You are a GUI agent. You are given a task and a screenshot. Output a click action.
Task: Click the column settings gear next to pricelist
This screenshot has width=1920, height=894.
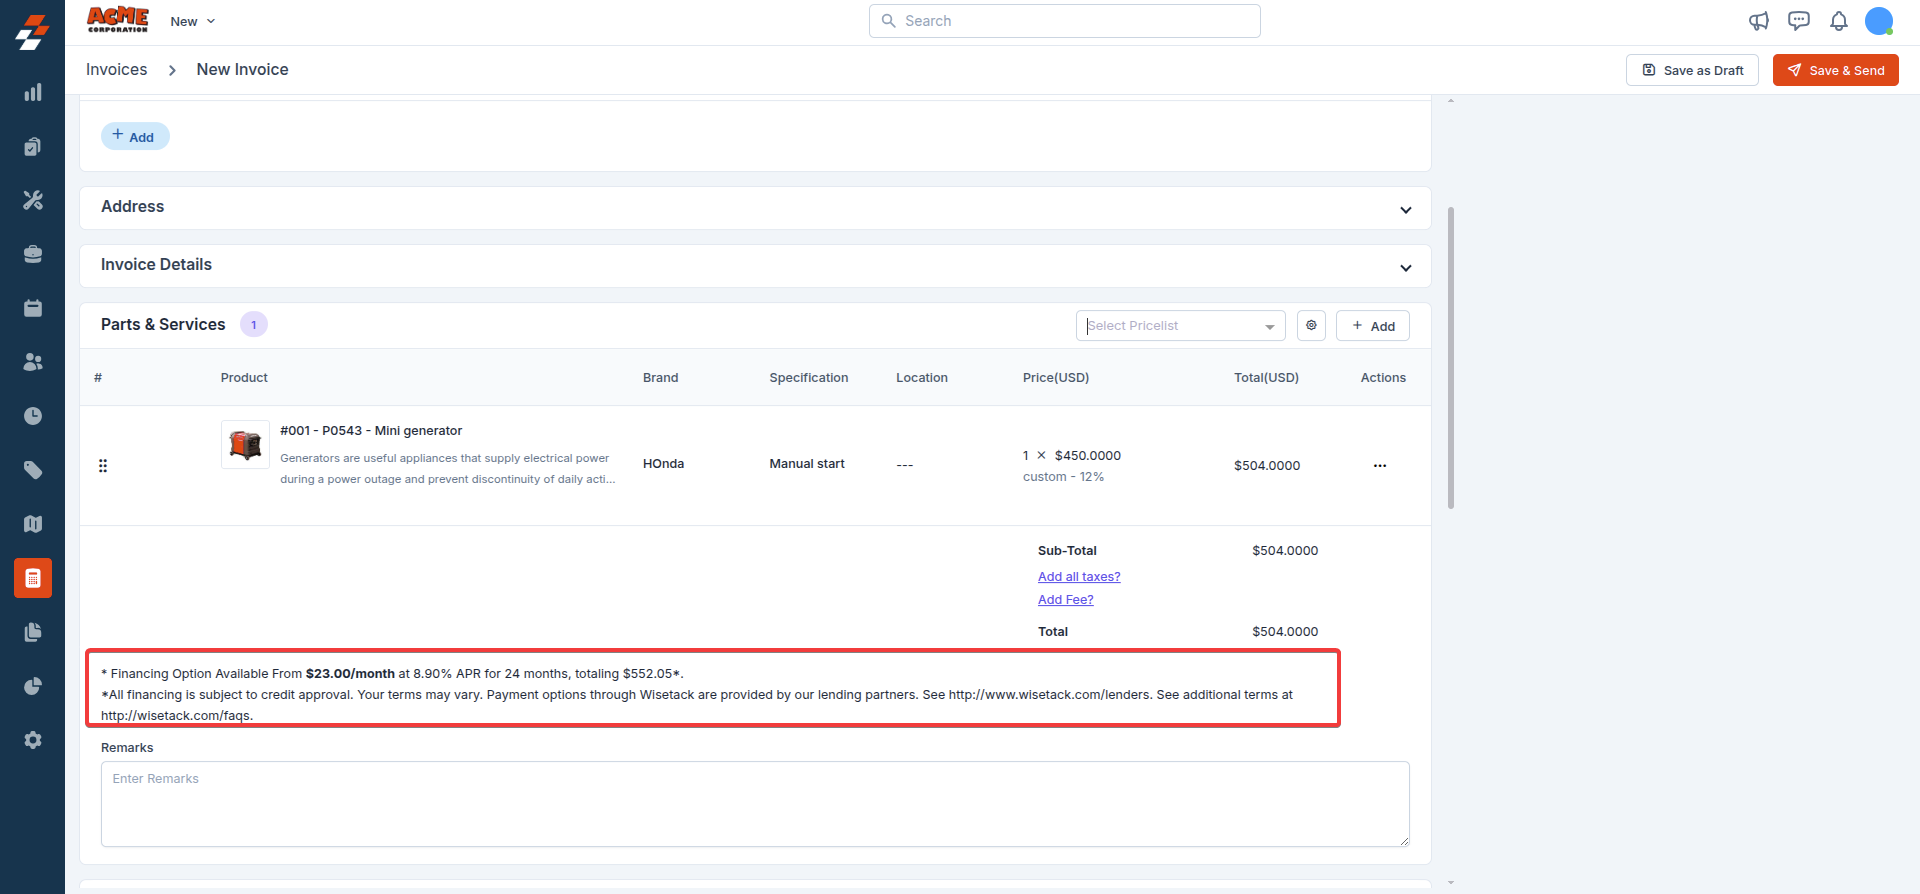pyautogui.click(x=1311, y=326)
